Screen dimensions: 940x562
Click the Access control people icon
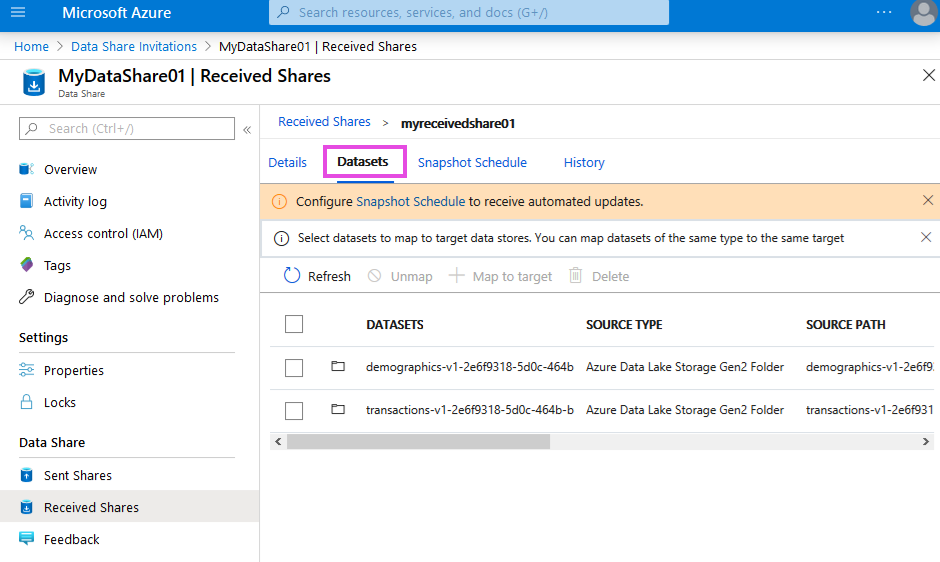pyautogui.click(x=26, y=233)
